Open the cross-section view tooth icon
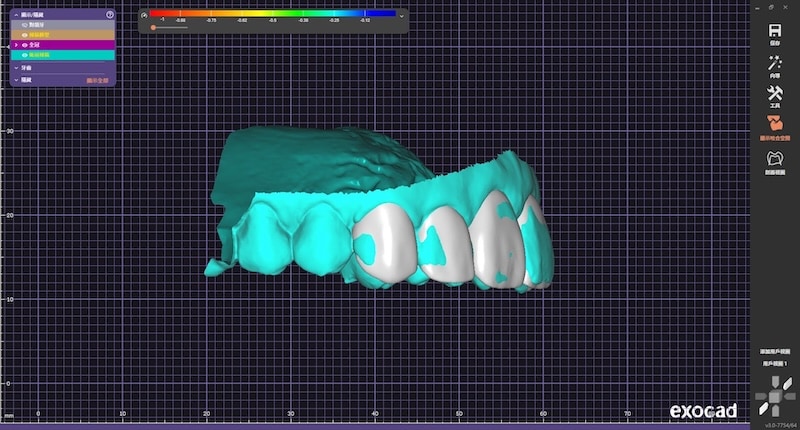This screenshot has height=430, width=800. tap(774, 159)
